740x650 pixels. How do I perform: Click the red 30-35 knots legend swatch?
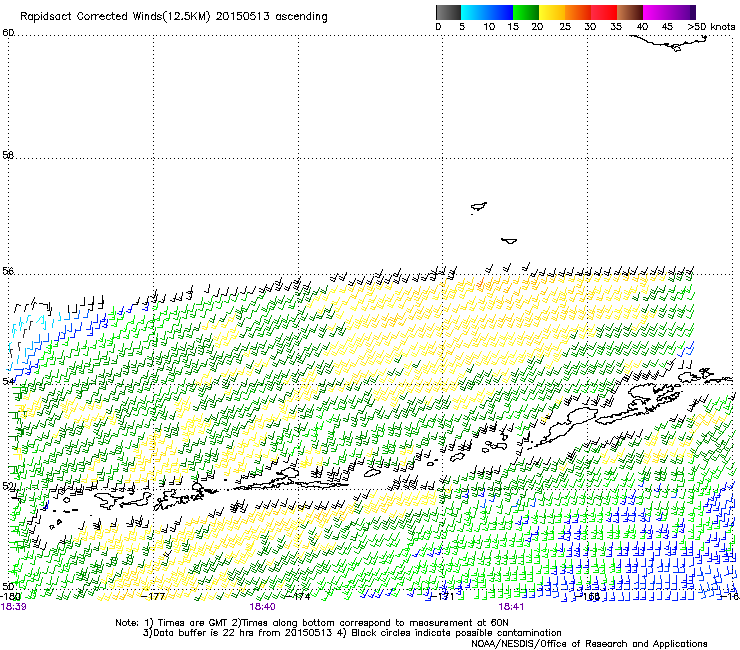[604, 12]
